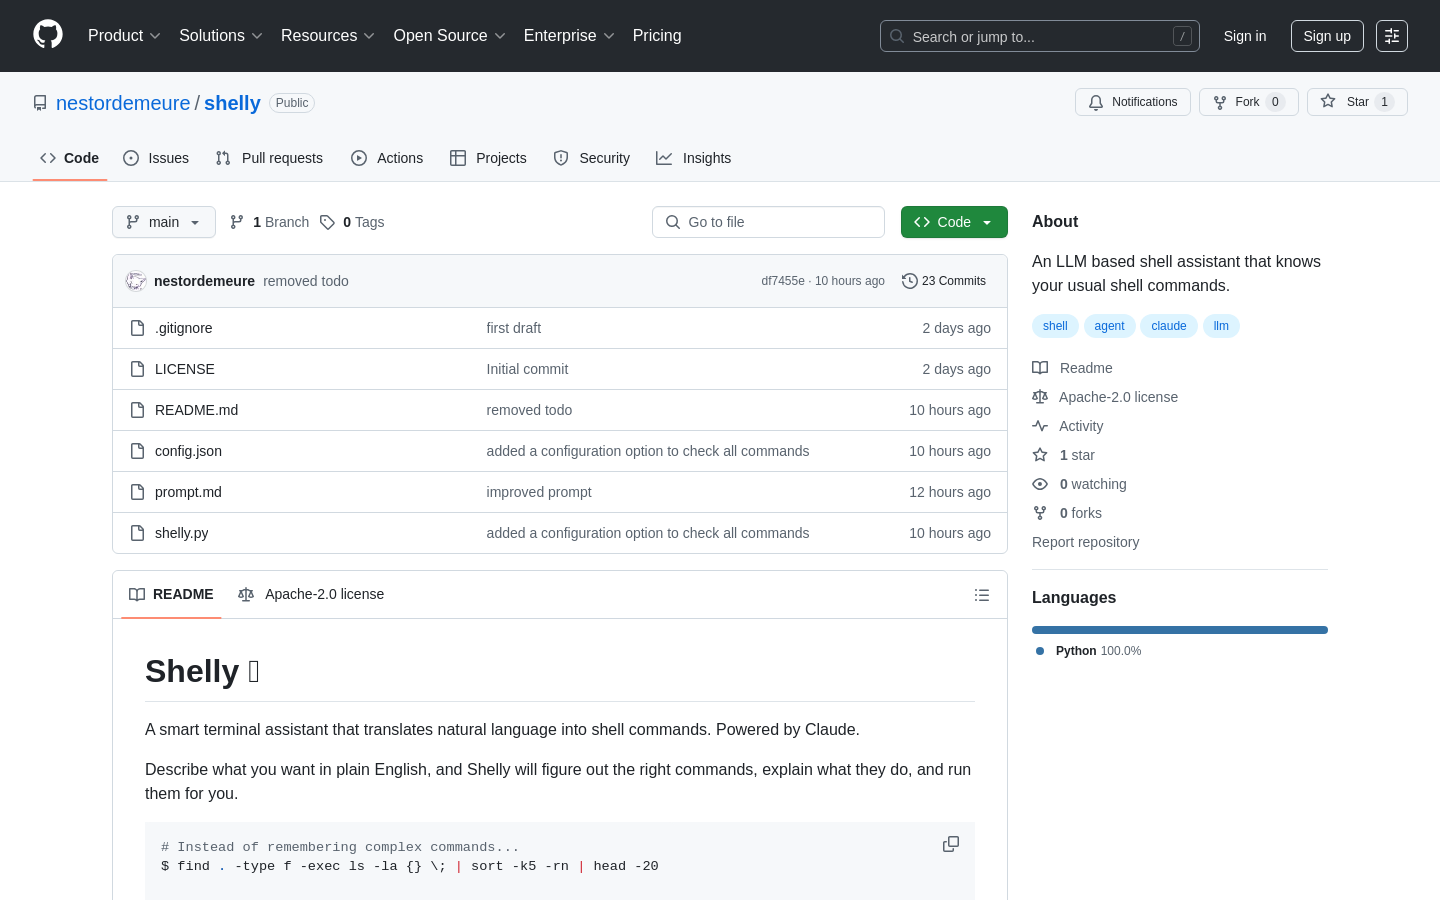Click file icon next to config.json
Image resolution: width=1440 pixels, height=900 pixels.
point(138,451)
